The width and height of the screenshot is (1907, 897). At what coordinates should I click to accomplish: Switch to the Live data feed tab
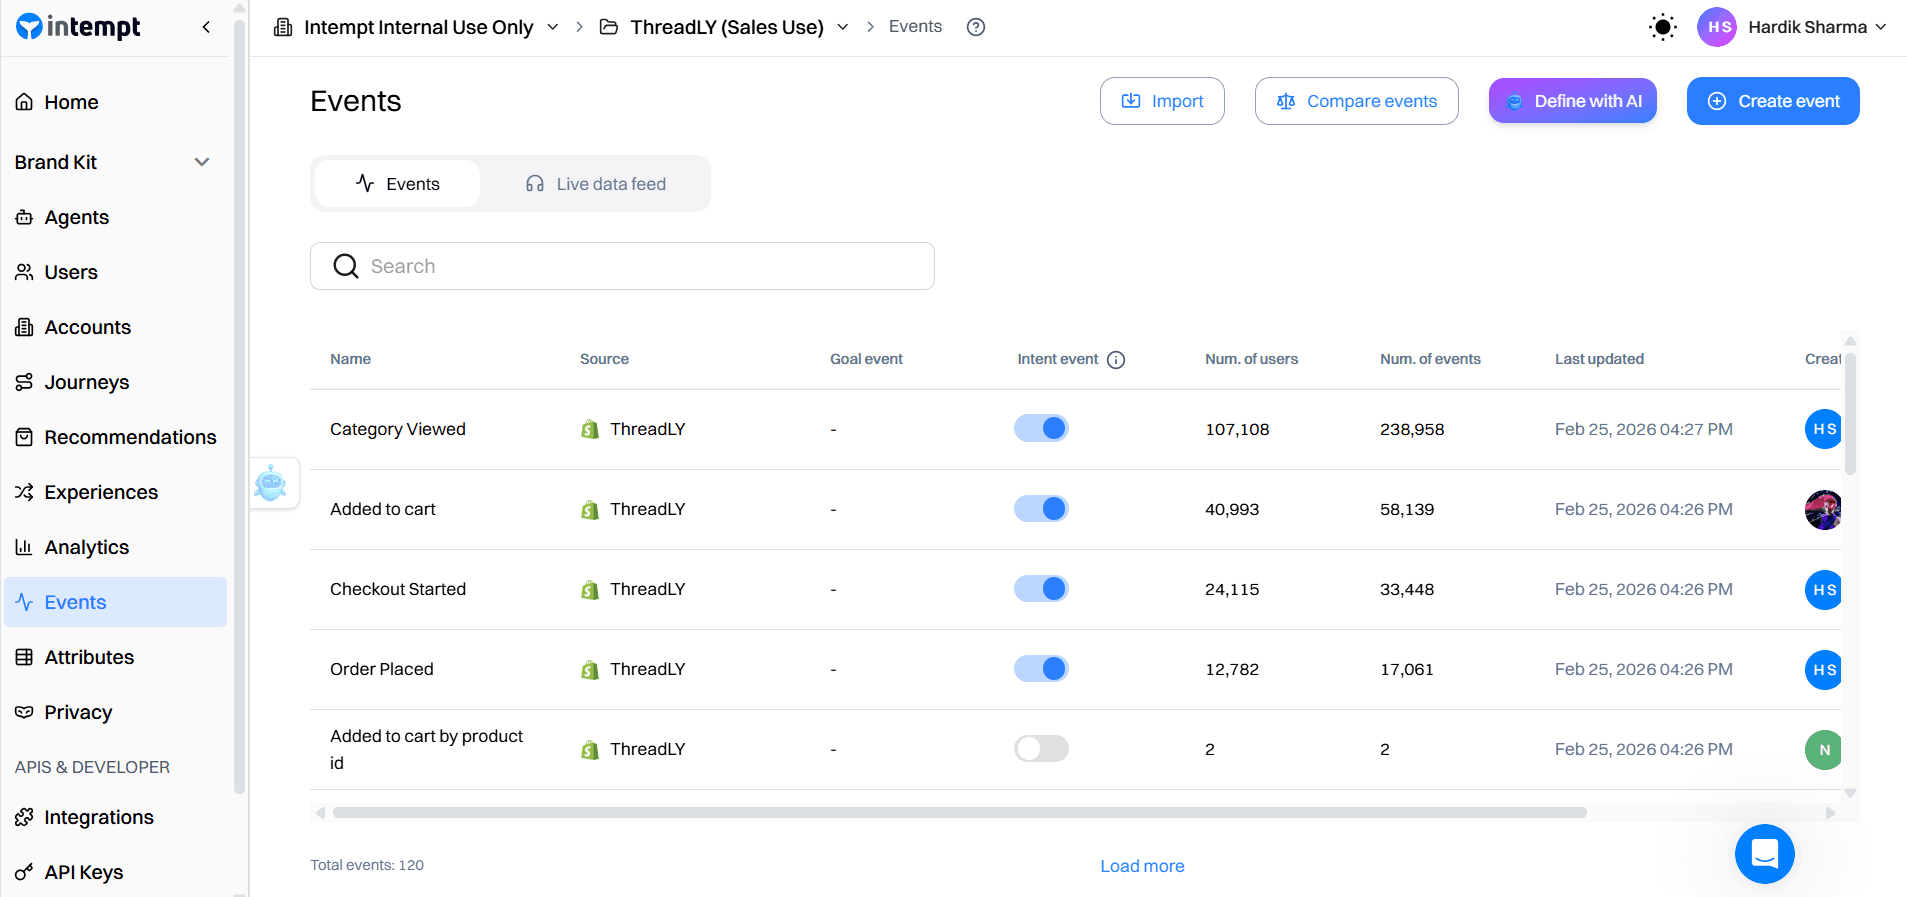[596, 184]
